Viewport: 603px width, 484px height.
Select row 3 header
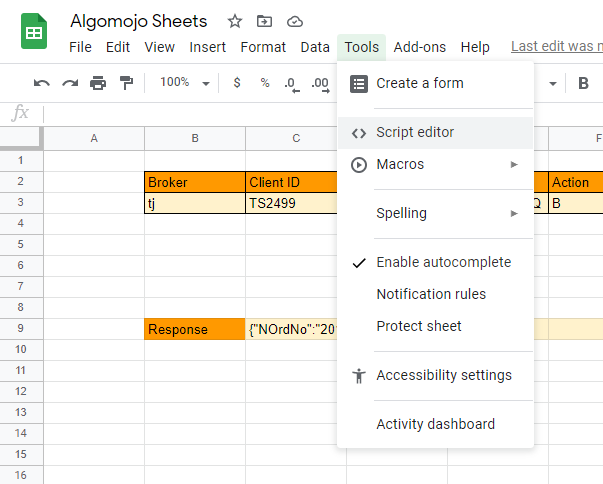pyautogui.click(x=21, y=203)
